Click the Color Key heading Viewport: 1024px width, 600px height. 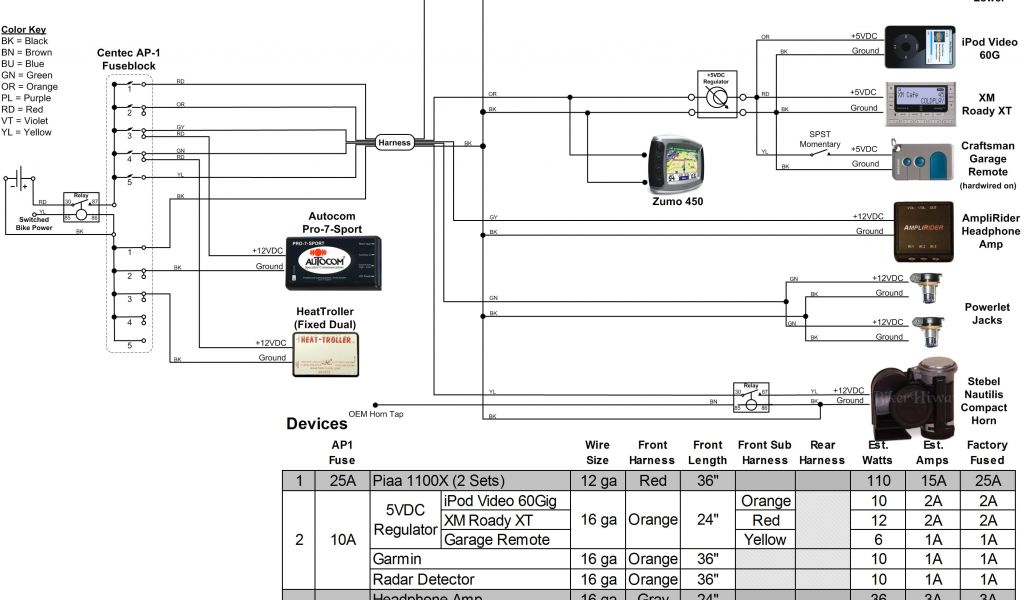23,30
